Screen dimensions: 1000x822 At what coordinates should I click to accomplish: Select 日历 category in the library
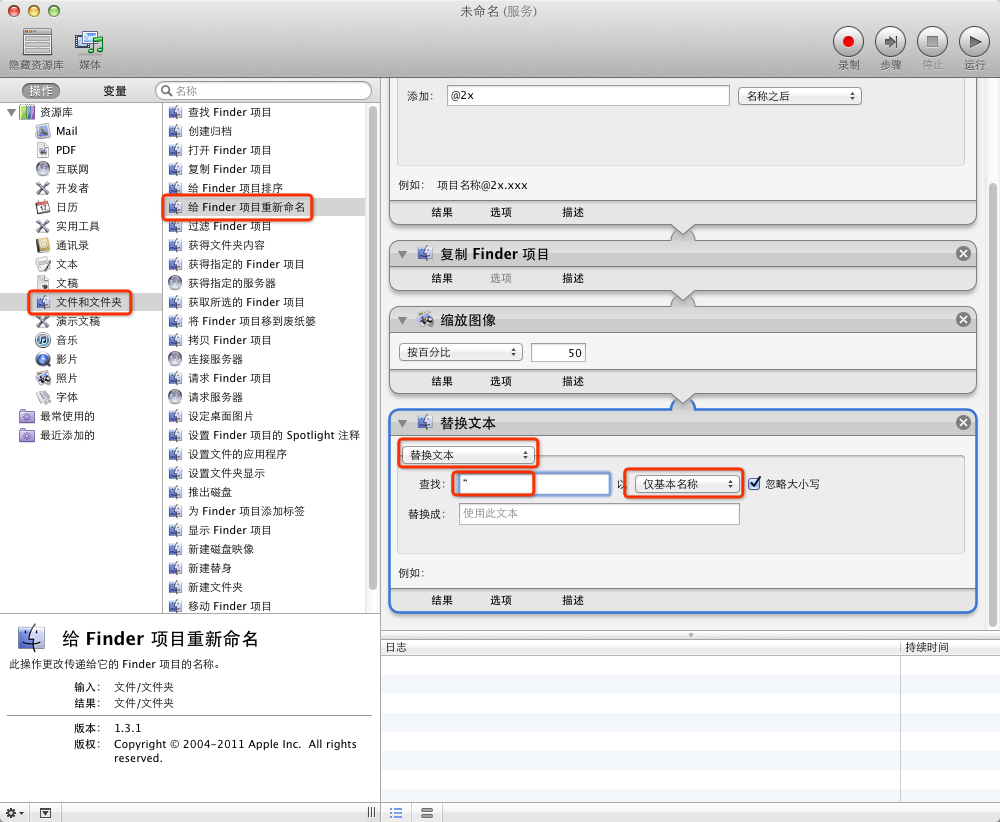pyautogui.click(x=66, y=207)
